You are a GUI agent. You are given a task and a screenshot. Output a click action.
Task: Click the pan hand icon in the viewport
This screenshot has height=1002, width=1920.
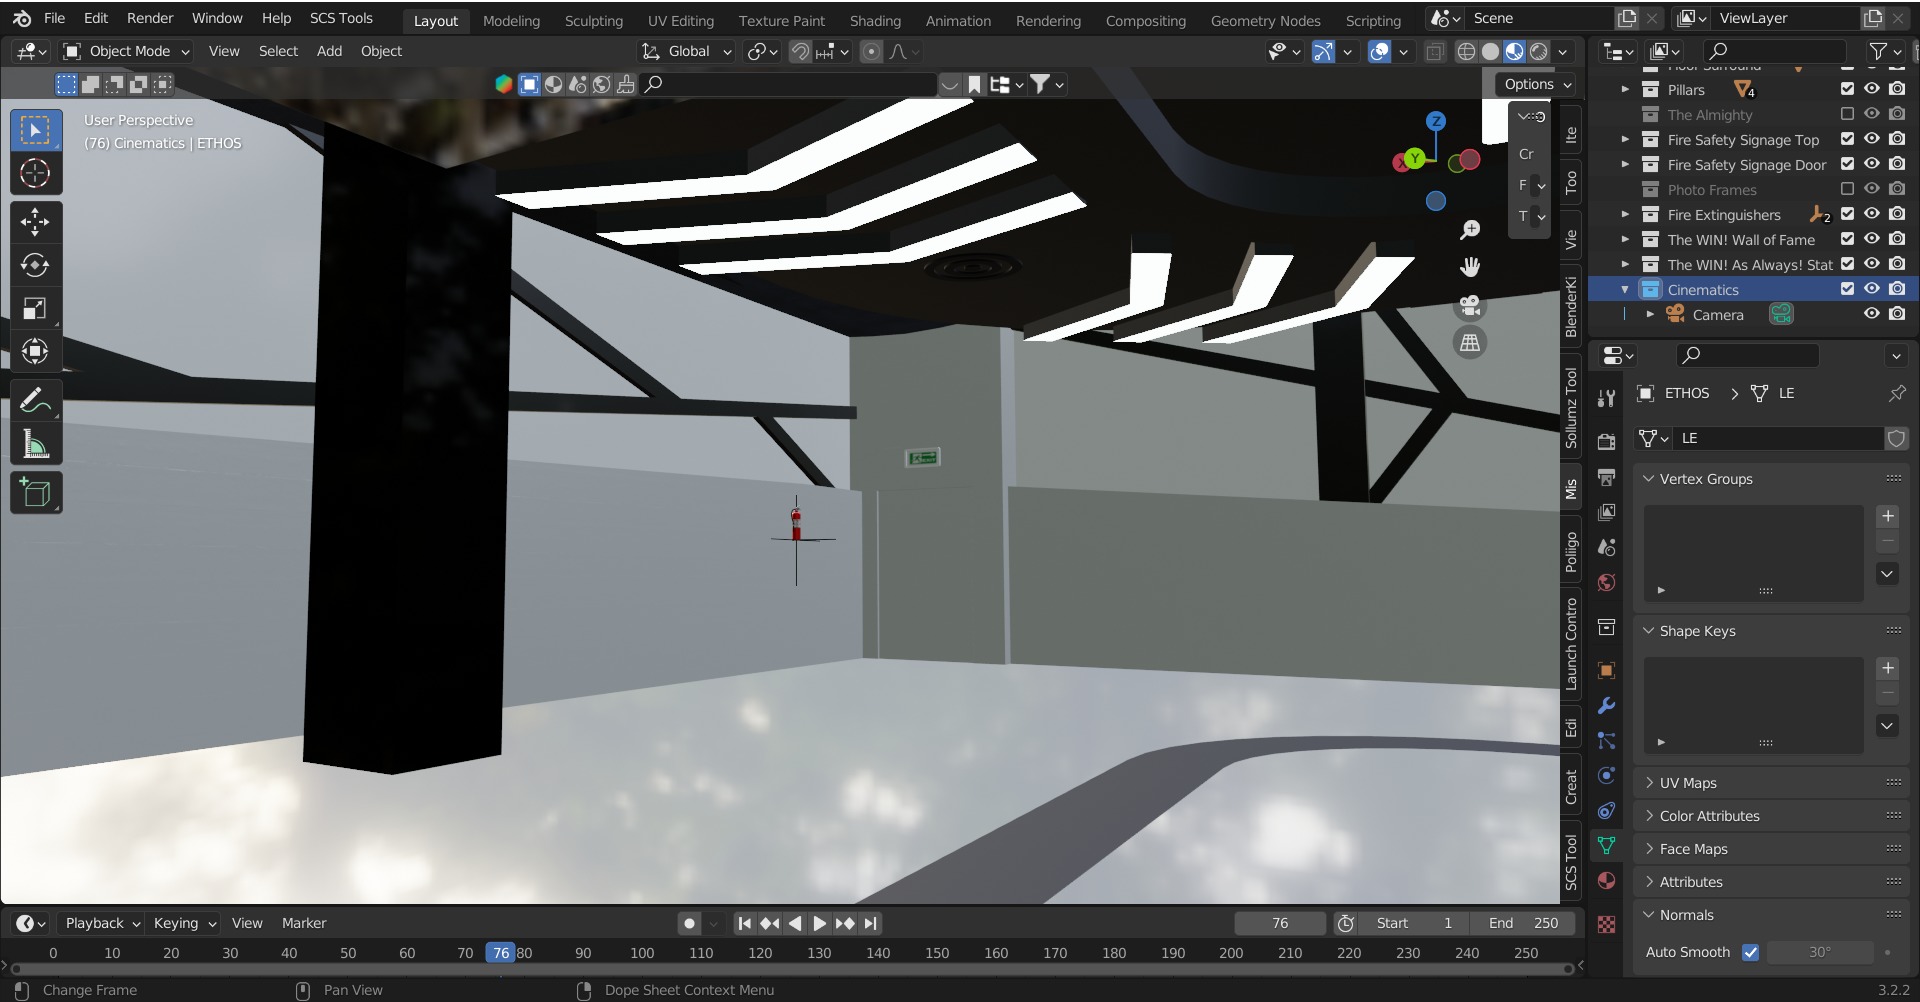point(1470,267)
